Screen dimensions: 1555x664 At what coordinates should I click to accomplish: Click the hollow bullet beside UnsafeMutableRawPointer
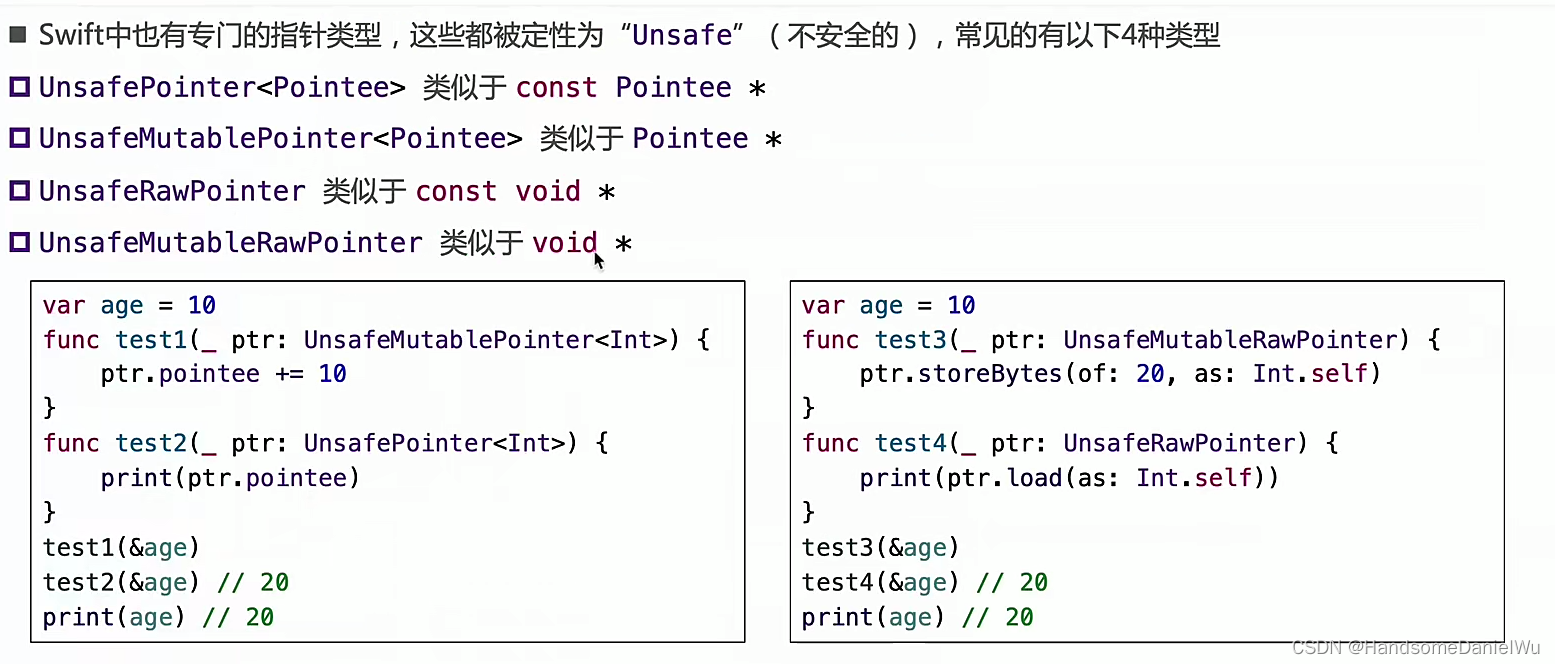click(19, 243)
